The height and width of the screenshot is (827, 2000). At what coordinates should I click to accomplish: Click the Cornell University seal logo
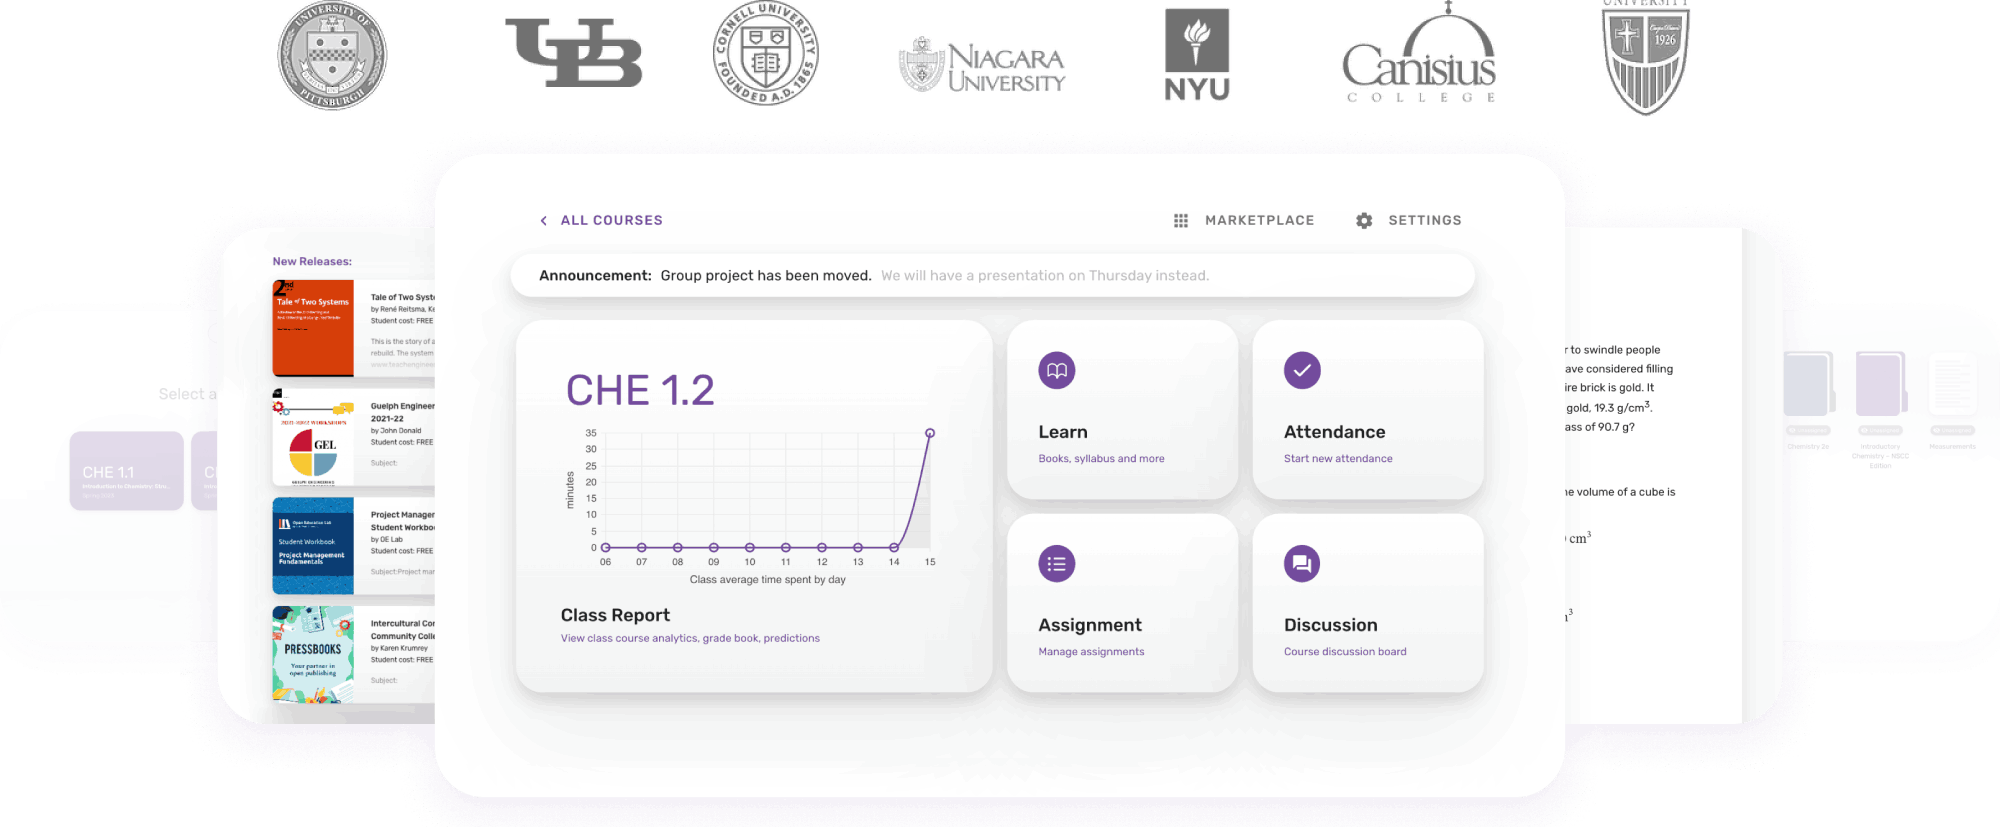click(x=766, y=53)
